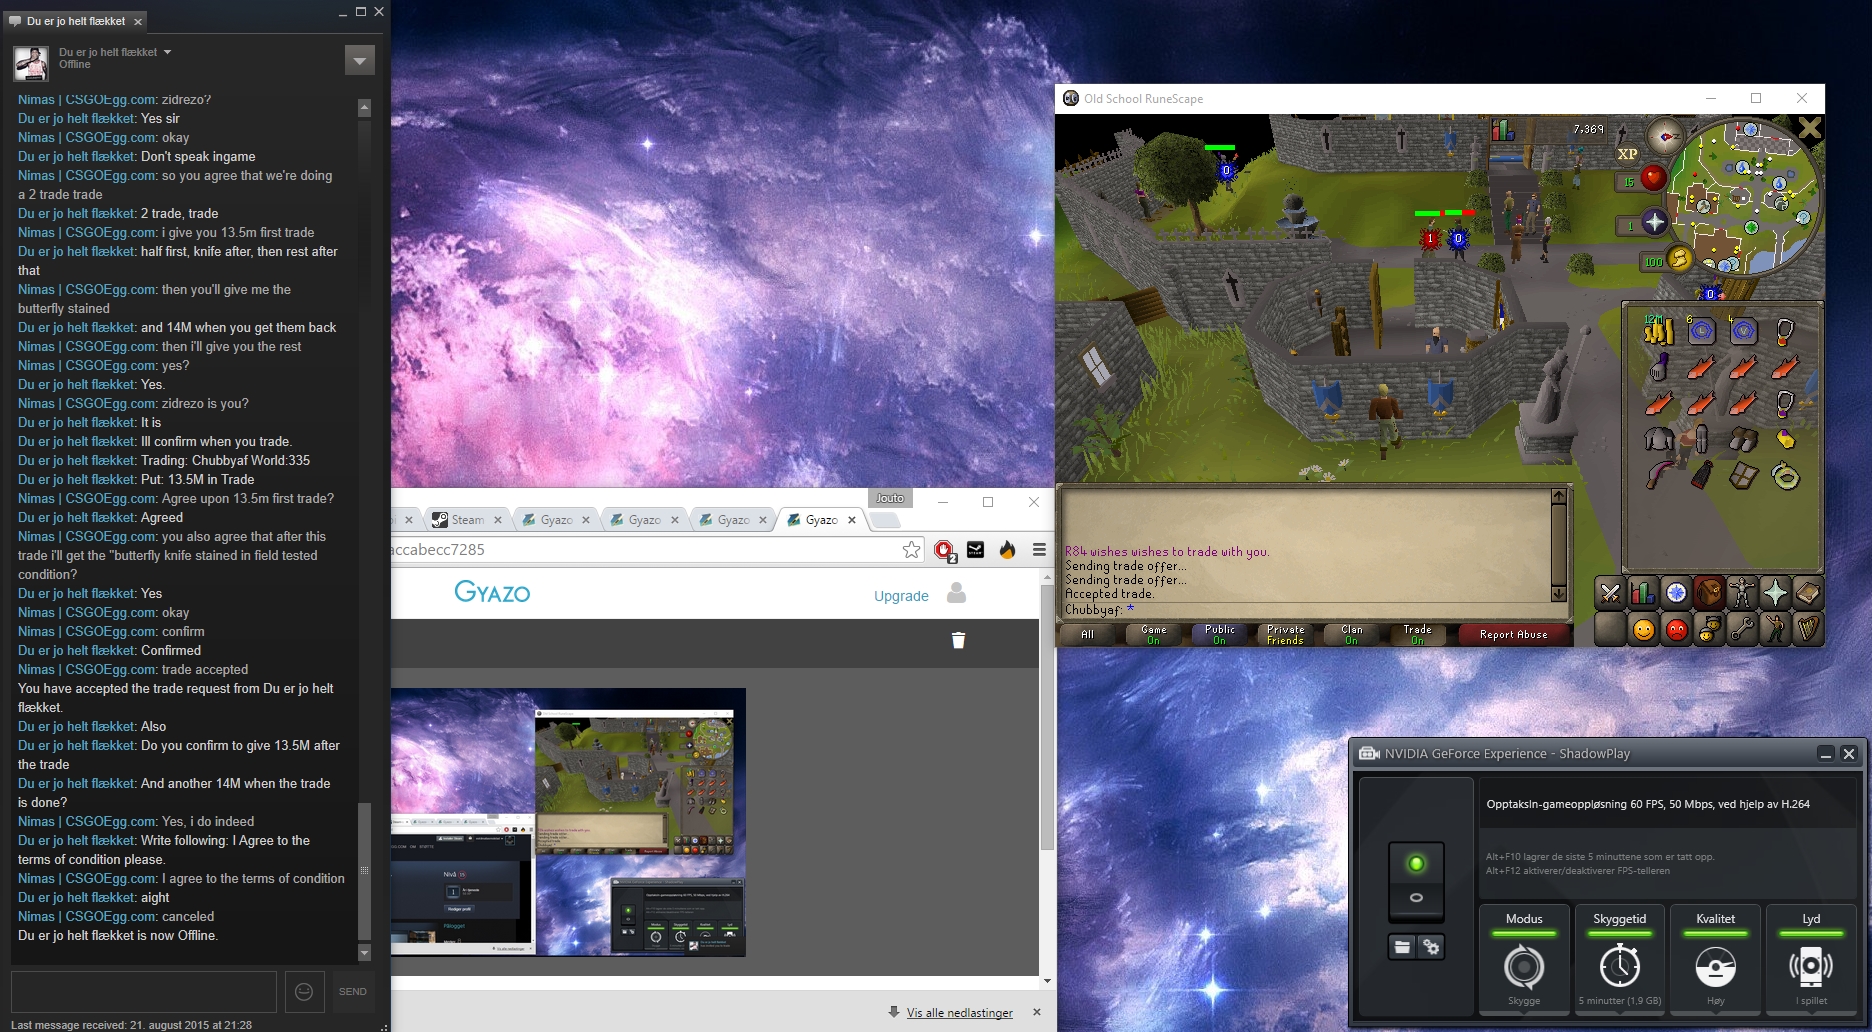
Task: Select the Steam chat tab 'Du er jo helt flækket'
Action: [x=76, y=21]
